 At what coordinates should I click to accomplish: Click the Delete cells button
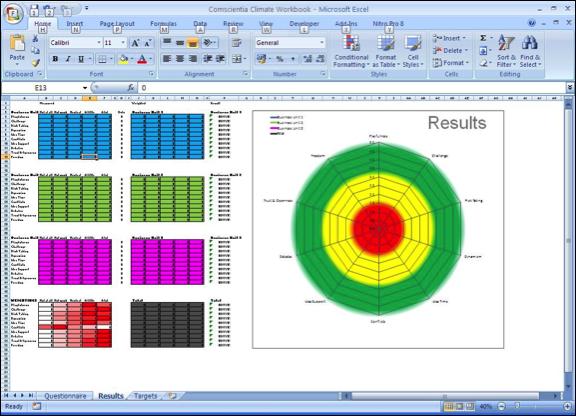451,50
